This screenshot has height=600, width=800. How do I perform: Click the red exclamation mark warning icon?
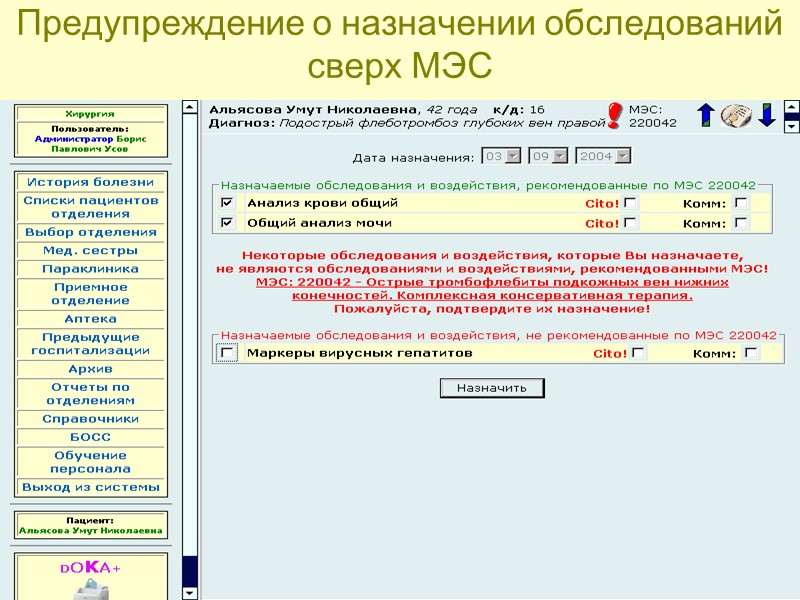[x=614, y=115]
